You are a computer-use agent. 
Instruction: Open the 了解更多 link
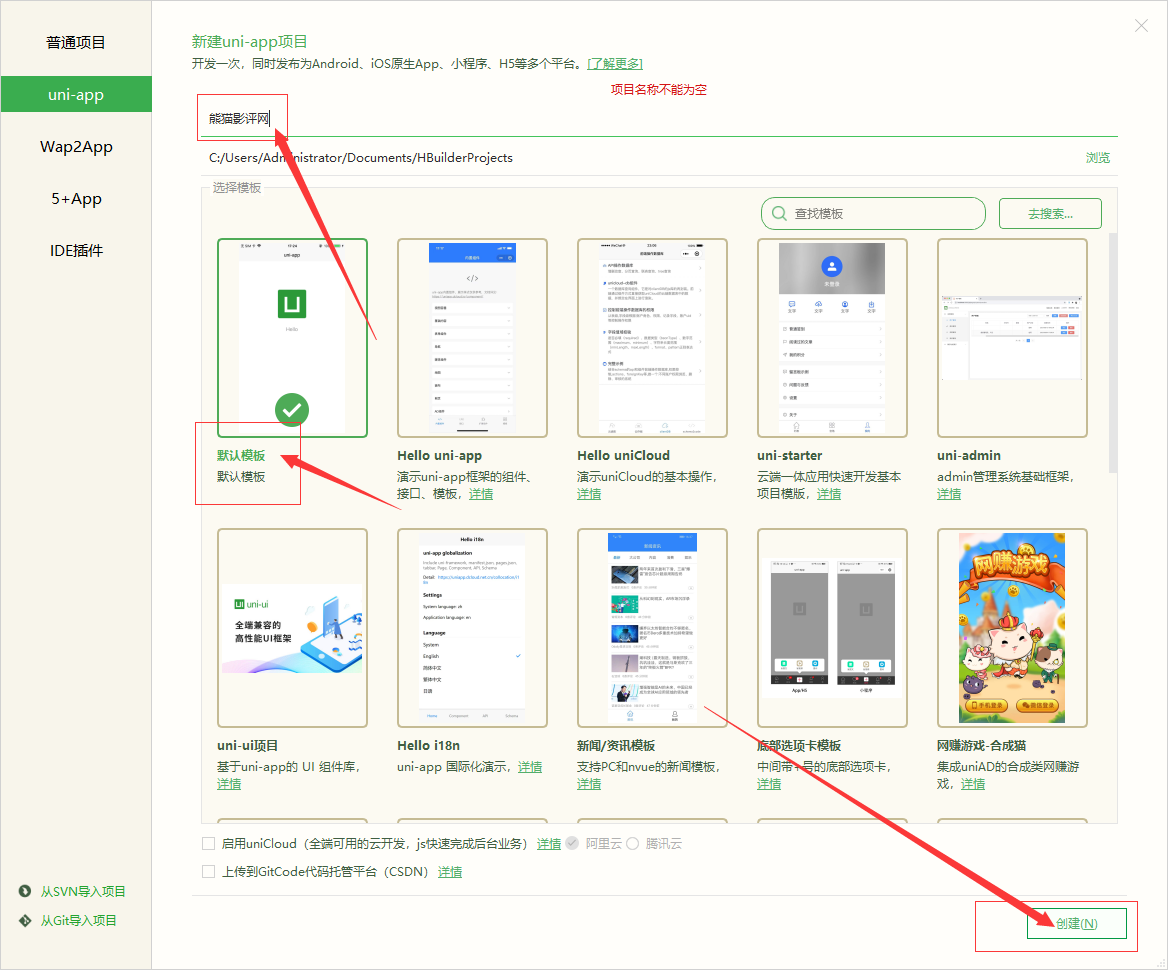[x=615, y=64]
